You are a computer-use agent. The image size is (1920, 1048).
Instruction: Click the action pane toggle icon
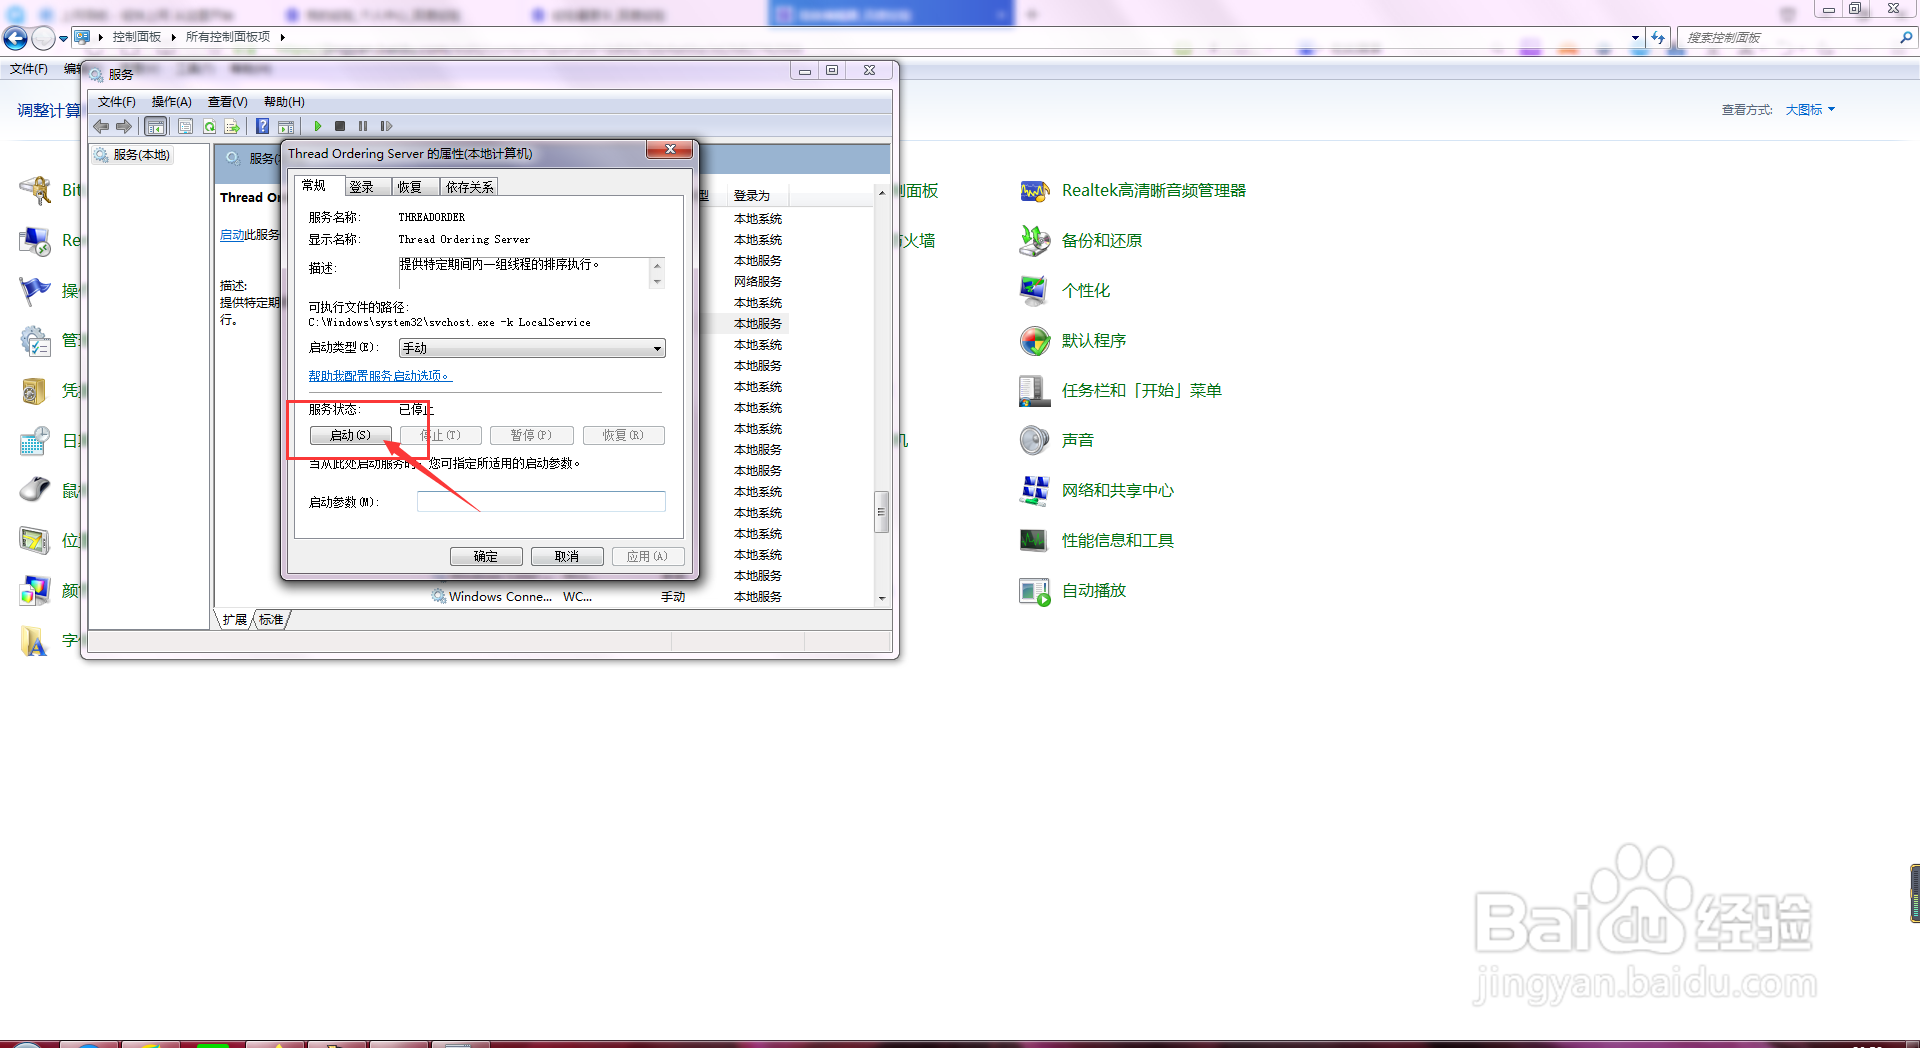(286, 126)
